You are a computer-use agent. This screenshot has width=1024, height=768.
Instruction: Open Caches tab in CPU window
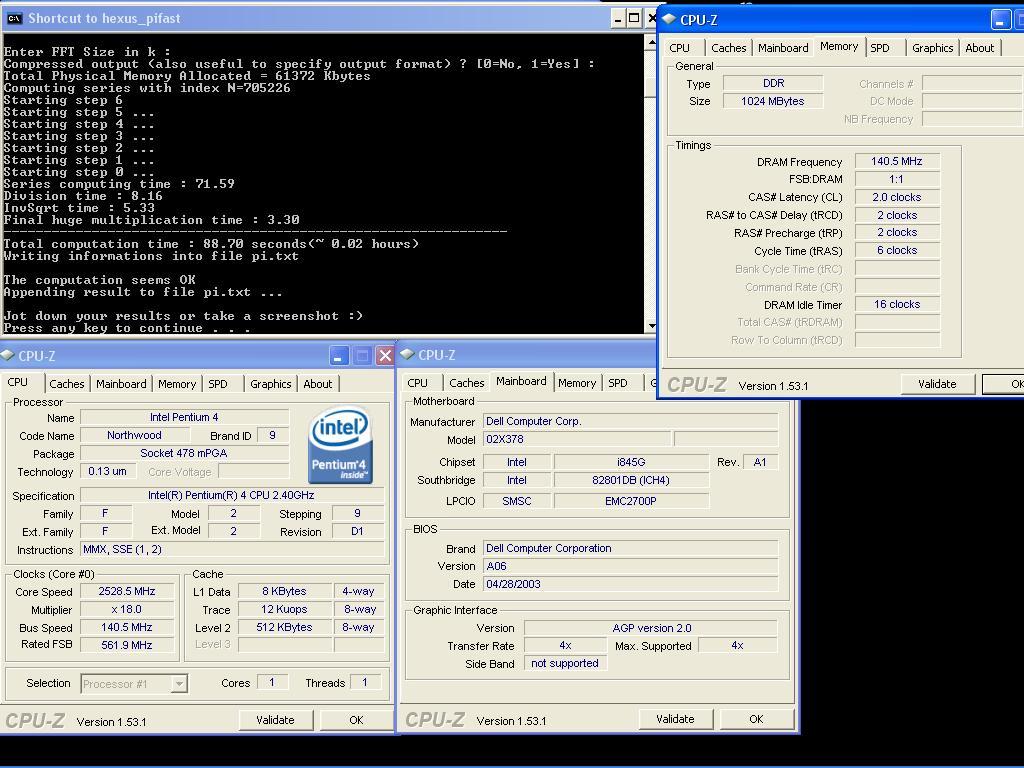(67, 384)
